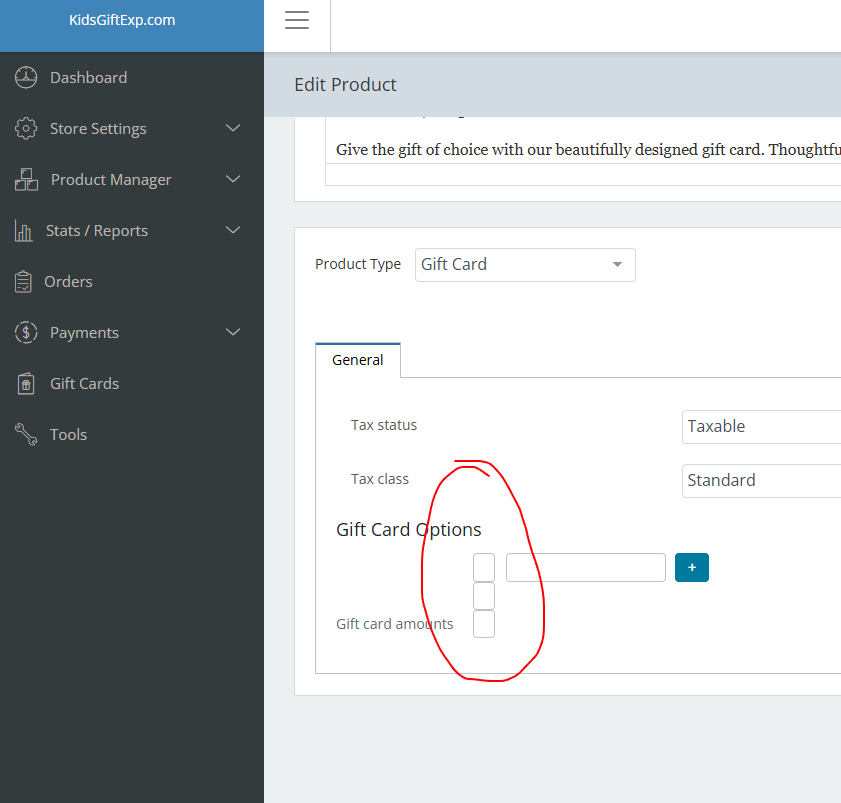The height and width of the screenshot is (803, 841).
Task: Click the Store Settings gear icon
Action: (x=26, y=128)
